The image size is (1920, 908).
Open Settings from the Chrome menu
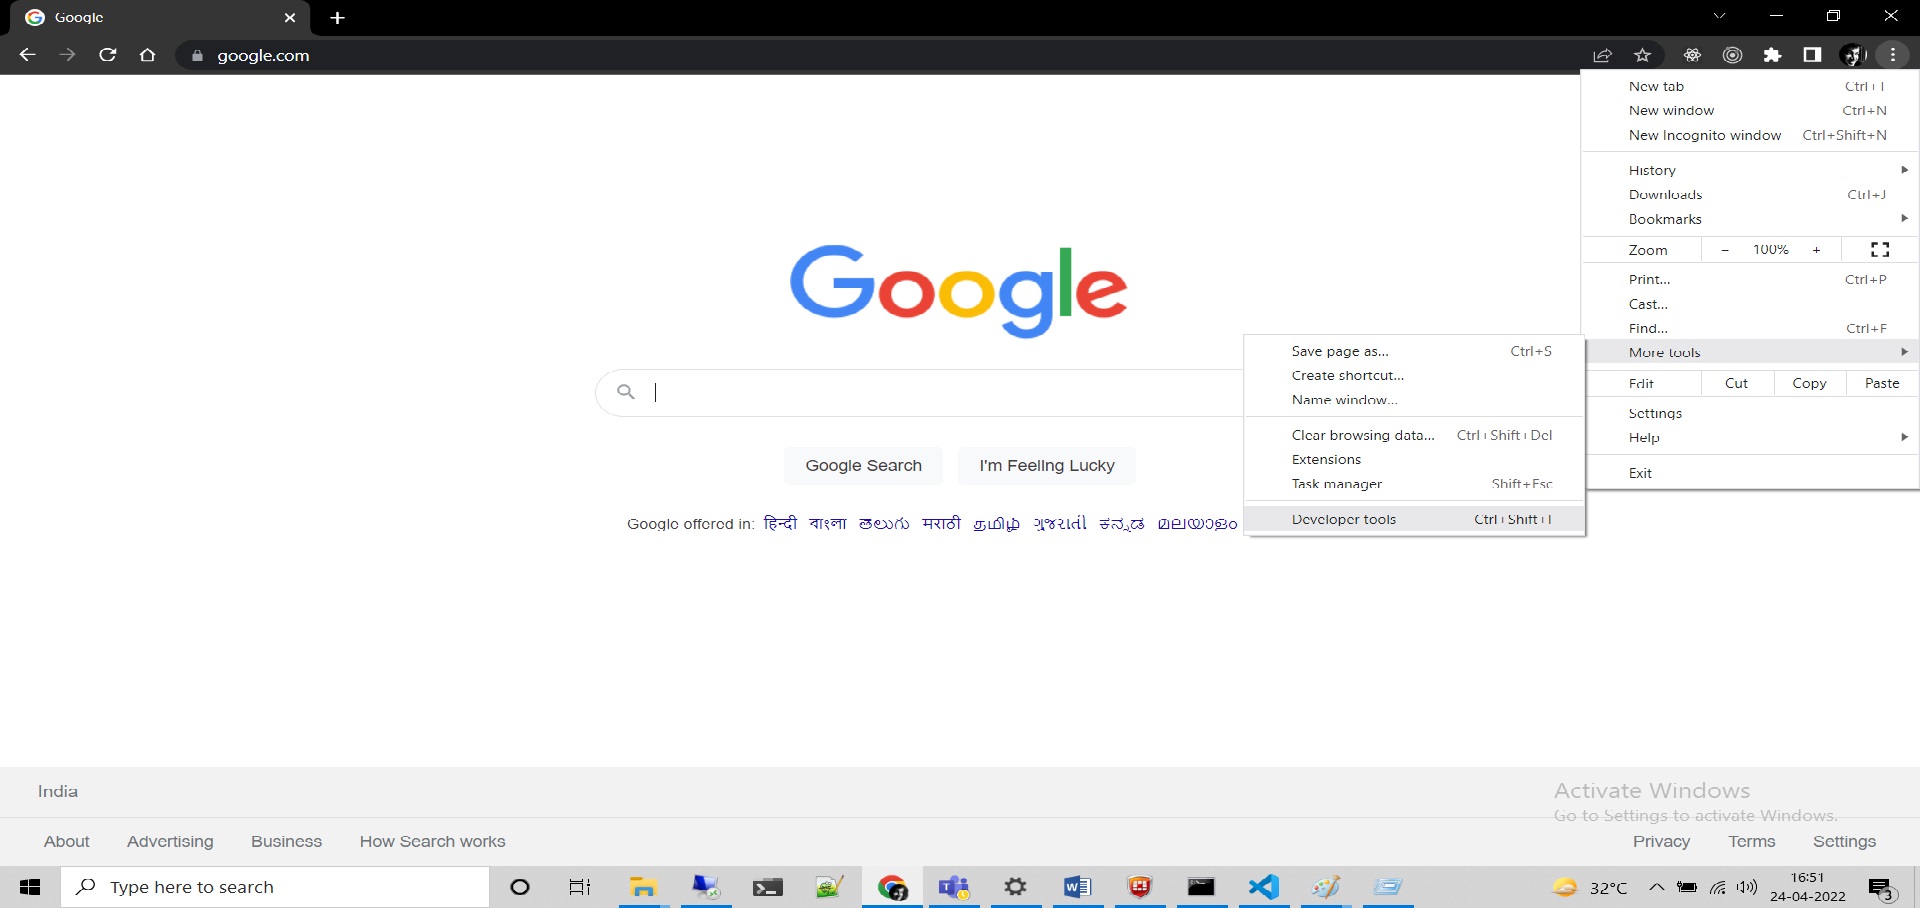pos(1751,413)
